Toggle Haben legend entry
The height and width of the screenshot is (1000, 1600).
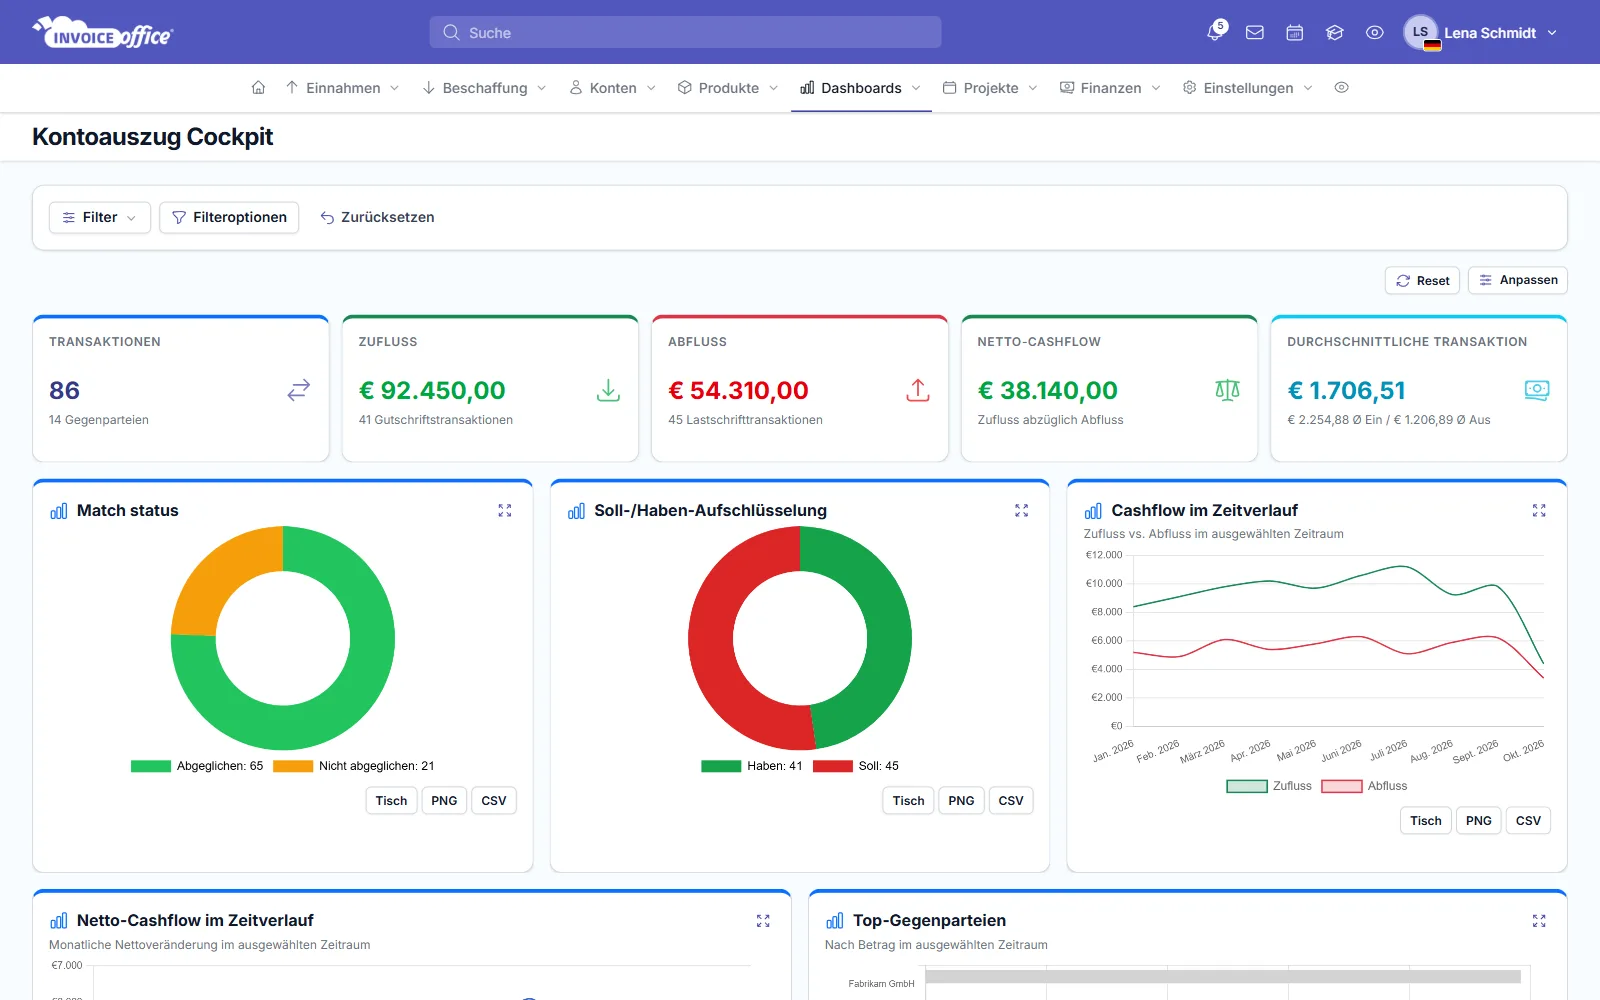(x=752, y=766)
